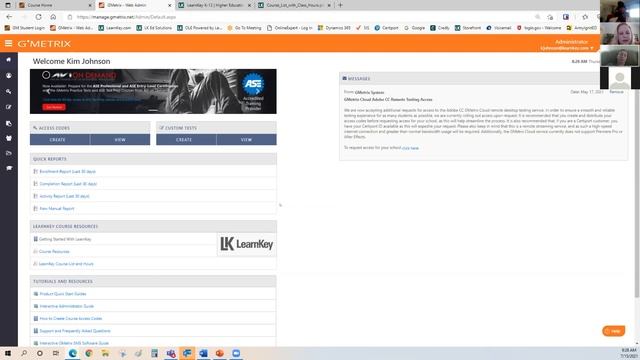Open the user profile icon in sidebar
This screenshot has width=640, height=360.
9,76
